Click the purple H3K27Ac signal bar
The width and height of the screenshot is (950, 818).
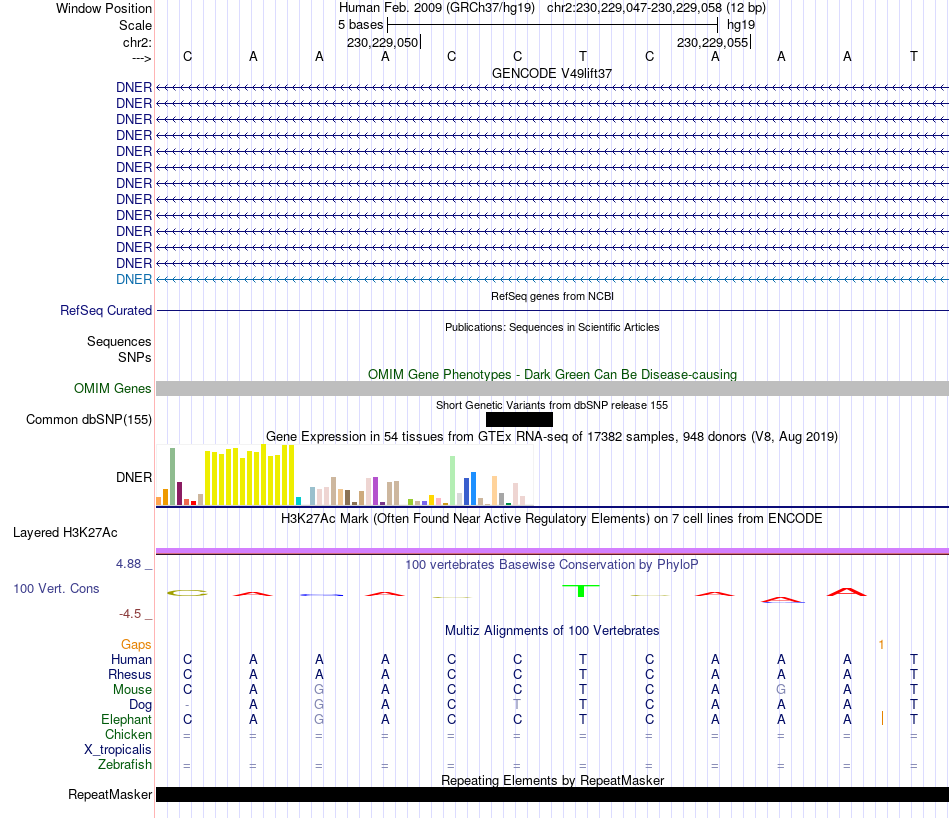click(552, 551)
